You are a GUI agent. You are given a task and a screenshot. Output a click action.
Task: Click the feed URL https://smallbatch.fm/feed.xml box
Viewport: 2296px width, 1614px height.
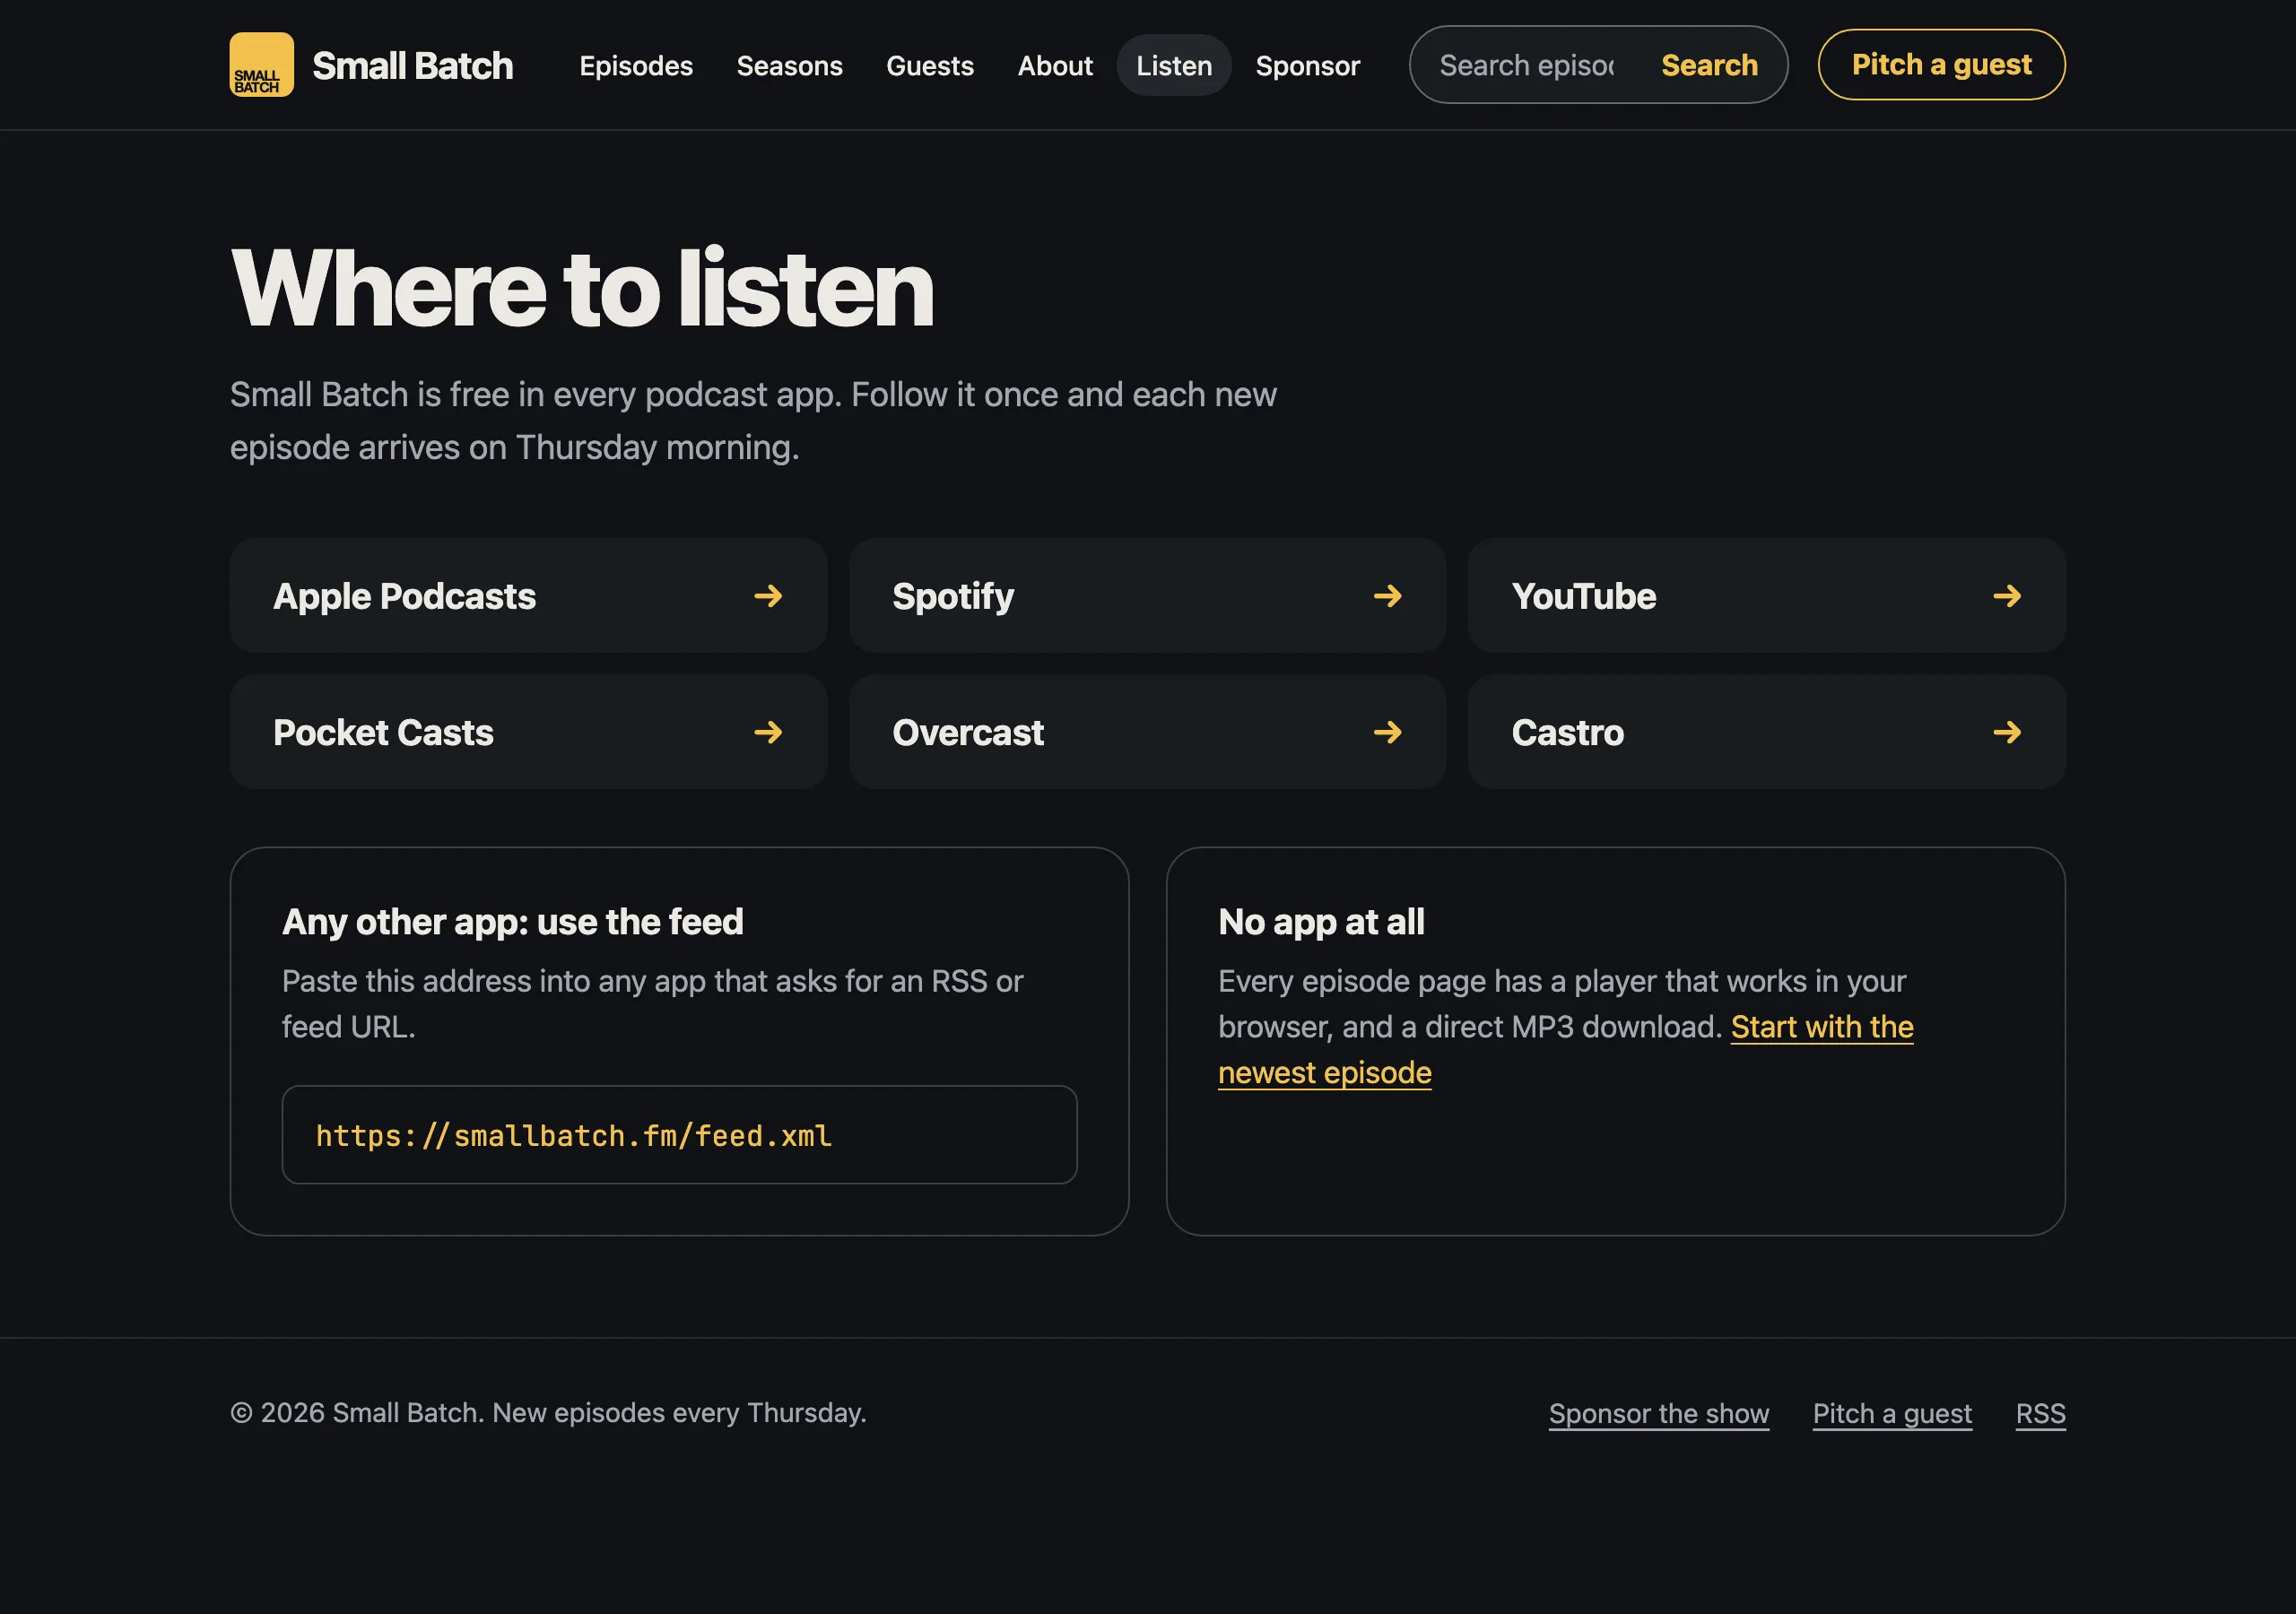[679, 1135]
